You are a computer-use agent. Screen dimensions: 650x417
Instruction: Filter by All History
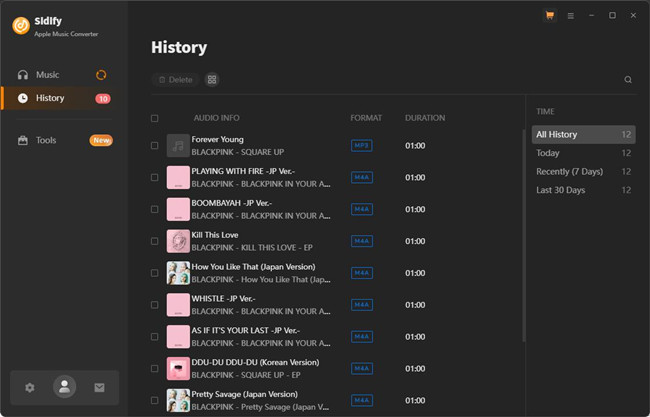point(583,135)
